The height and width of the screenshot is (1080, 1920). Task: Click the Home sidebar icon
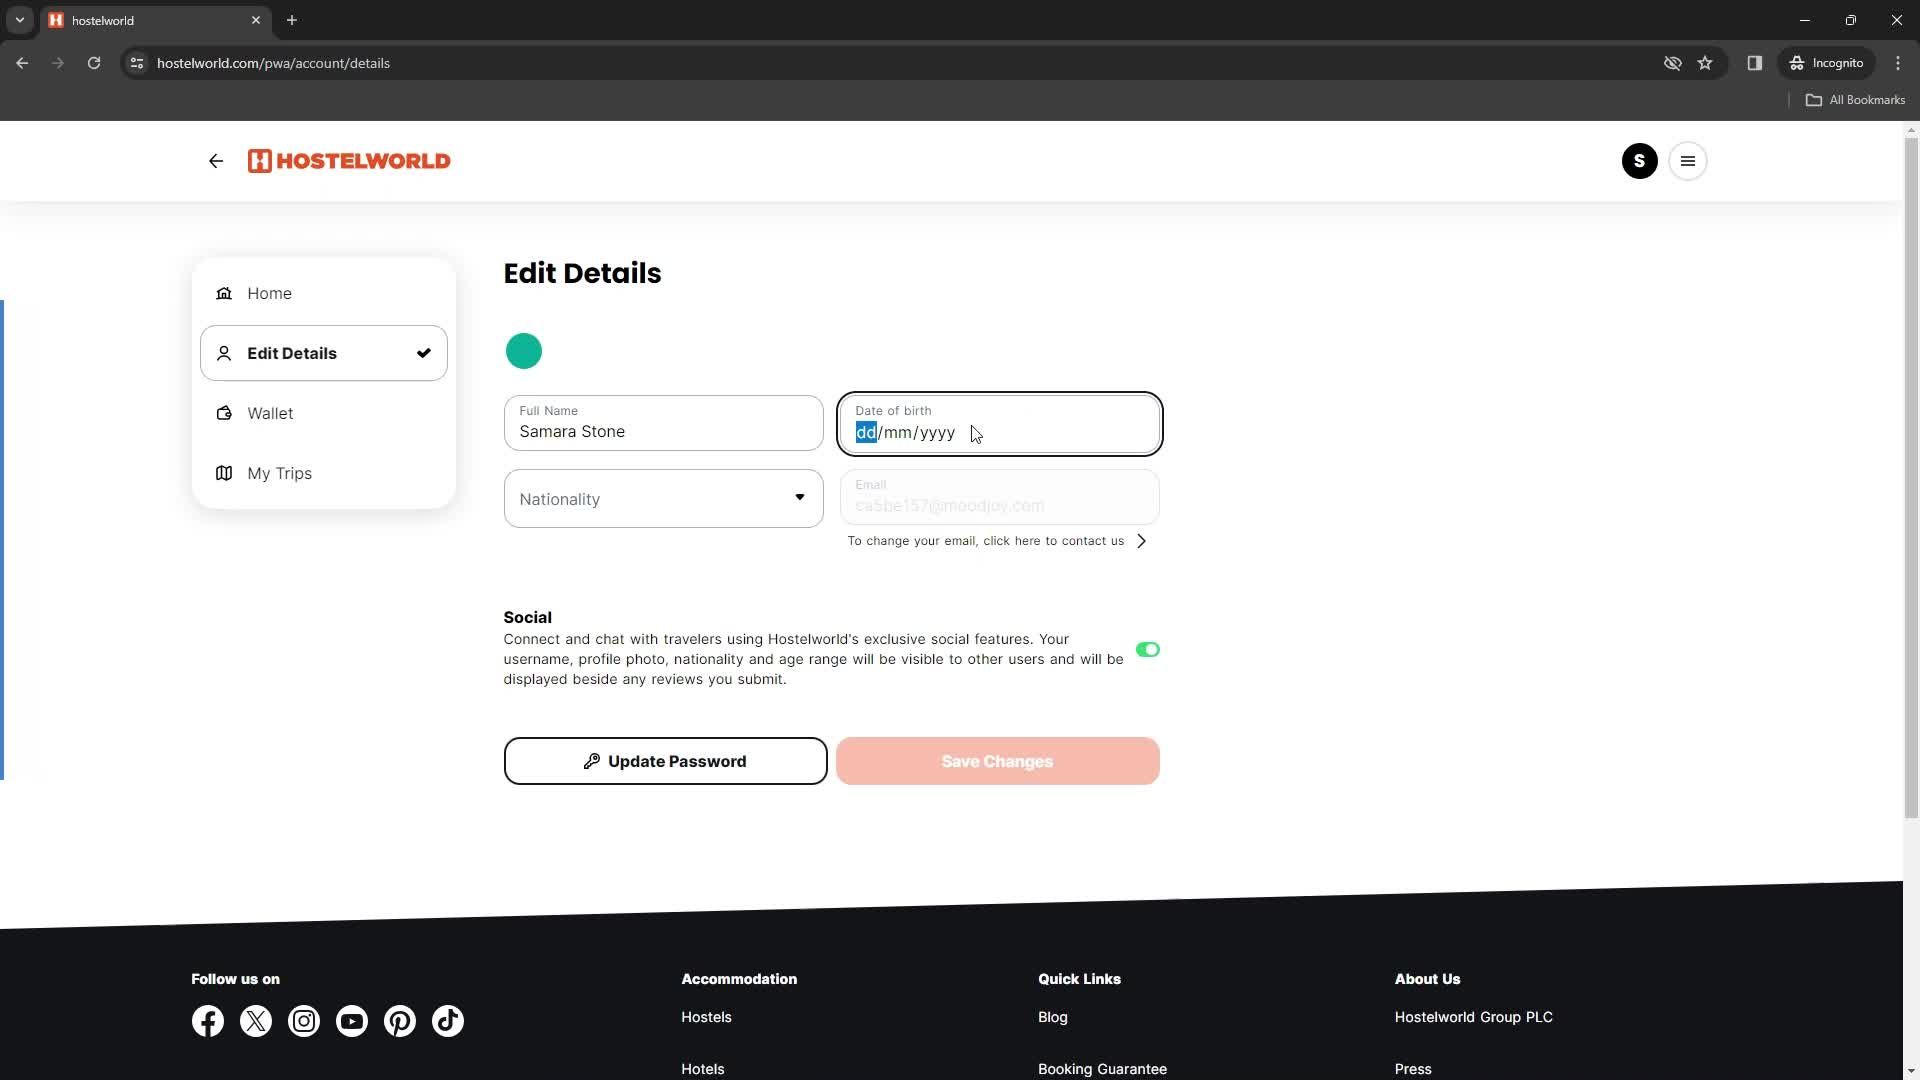tap(224, 293)
